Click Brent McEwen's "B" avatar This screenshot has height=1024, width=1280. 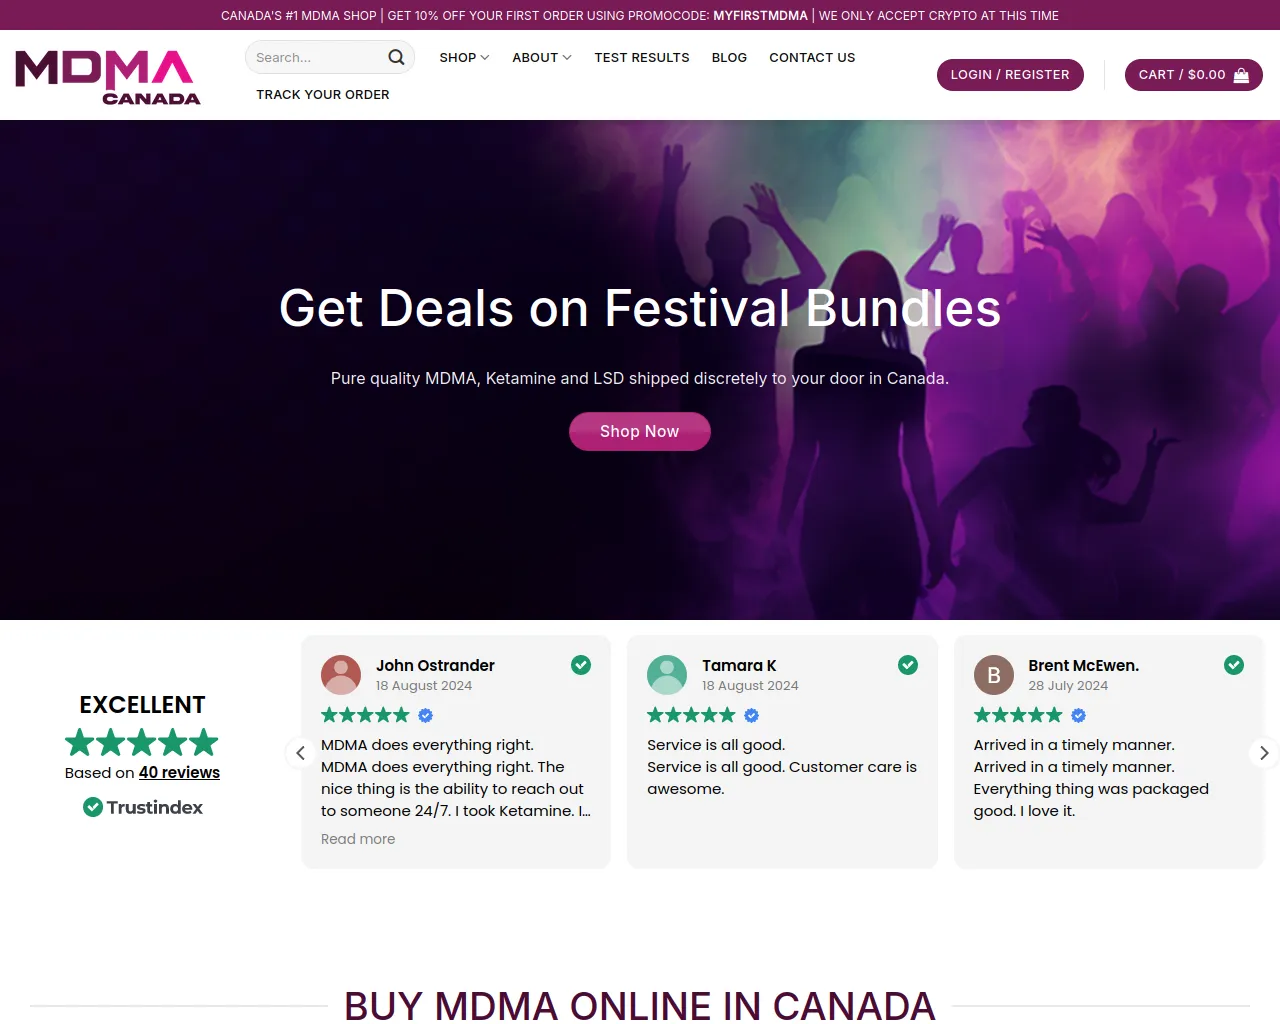tap(994, 675)
